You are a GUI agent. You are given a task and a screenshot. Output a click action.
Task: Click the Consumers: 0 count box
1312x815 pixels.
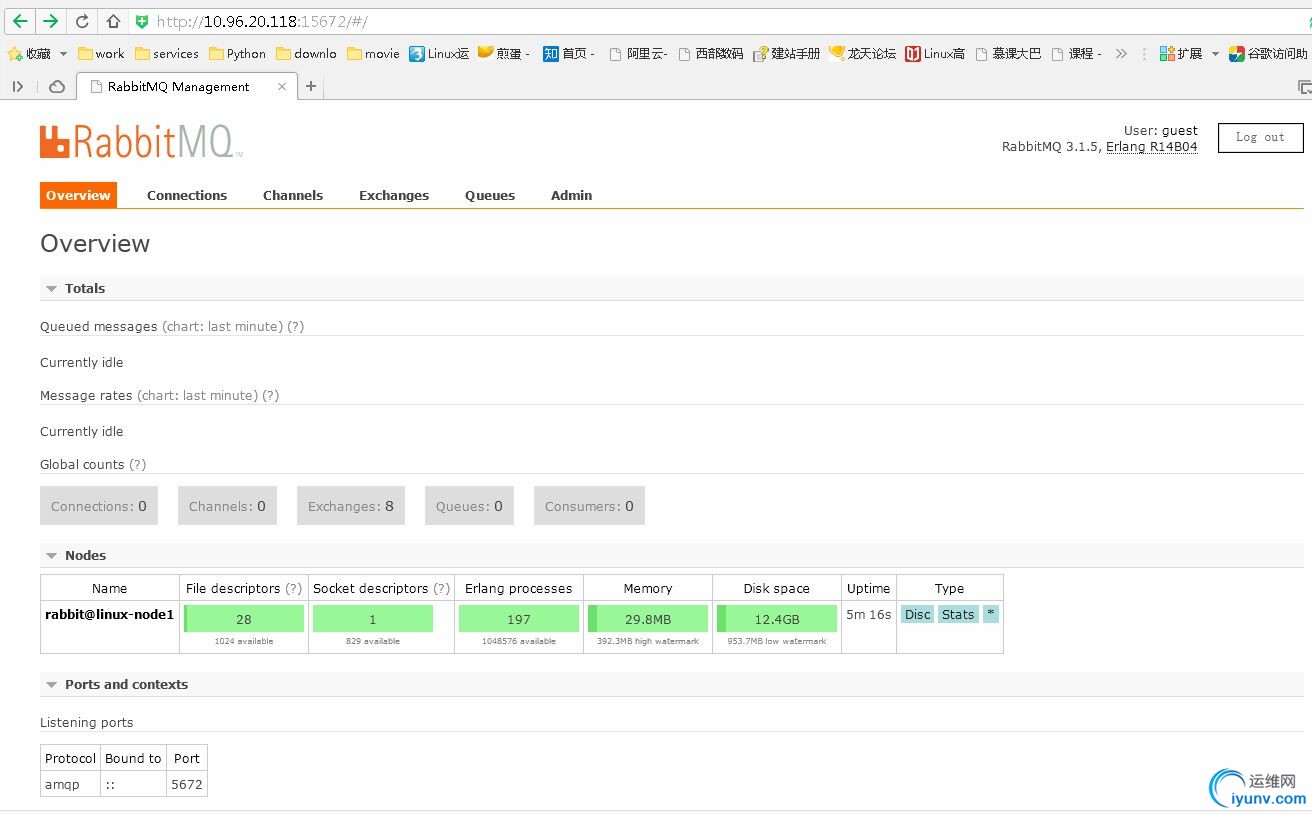(x=589, y=506)
